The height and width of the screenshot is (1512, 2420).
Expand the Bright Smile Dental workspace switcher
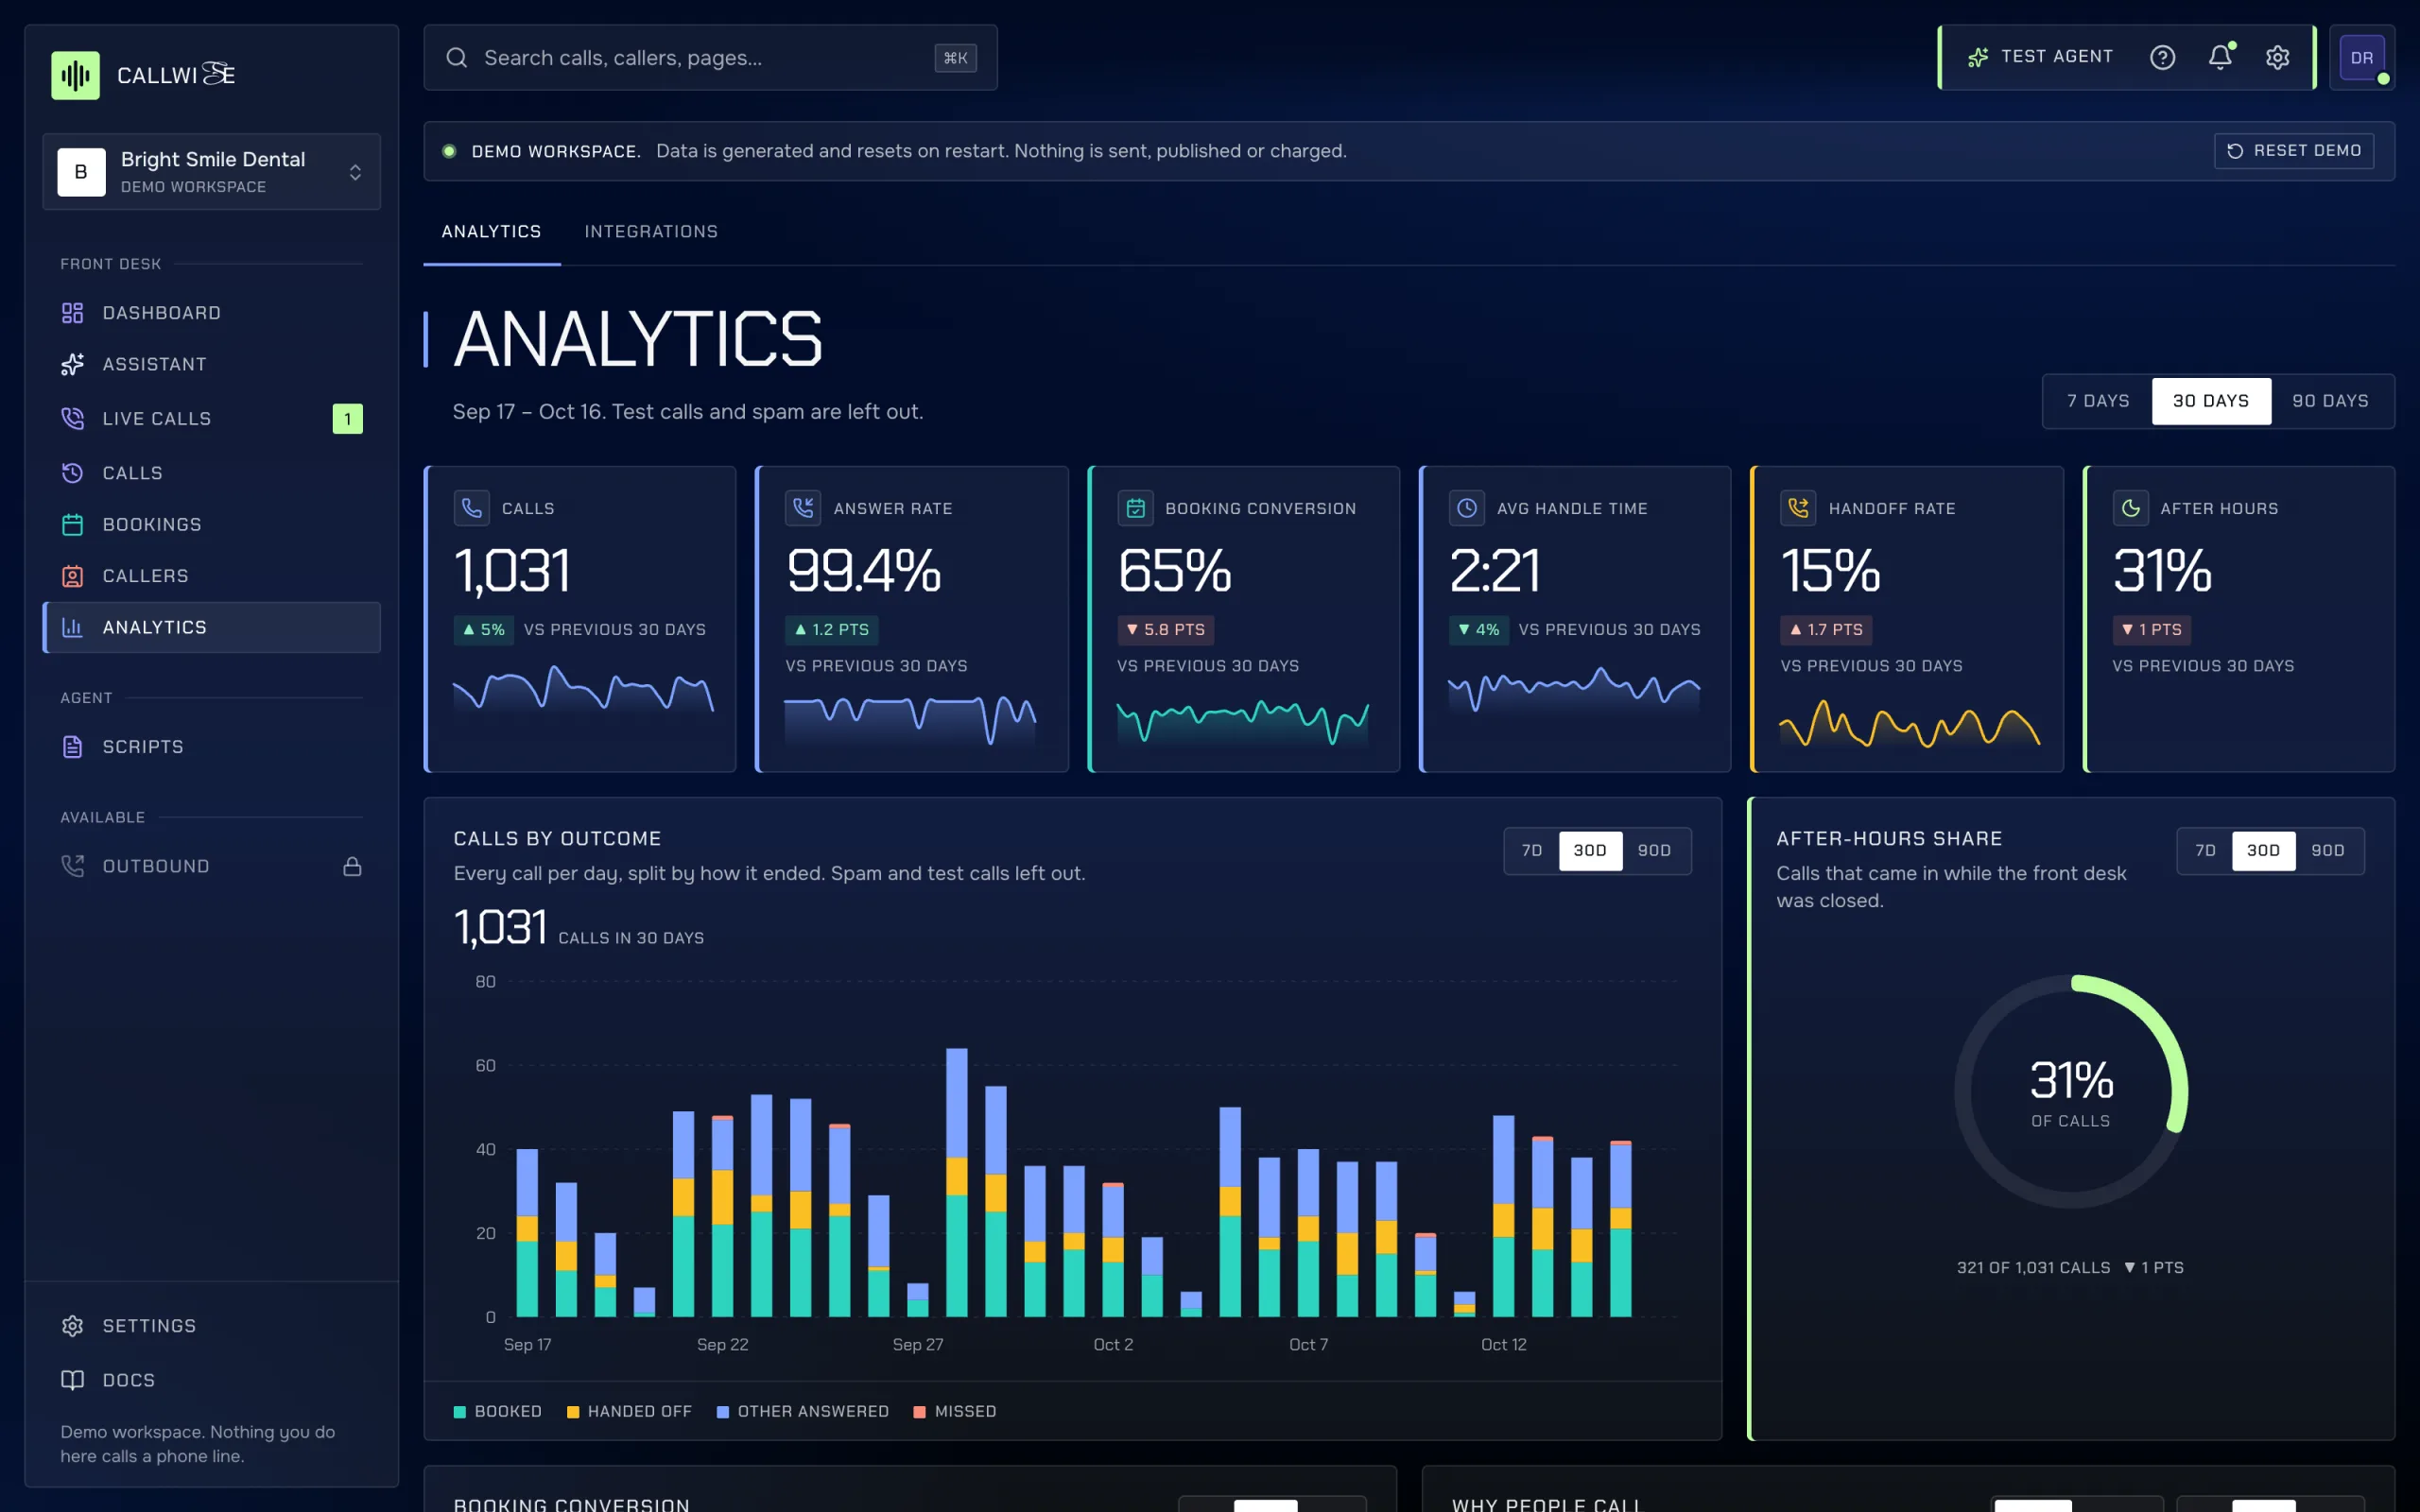click(211, 172)
